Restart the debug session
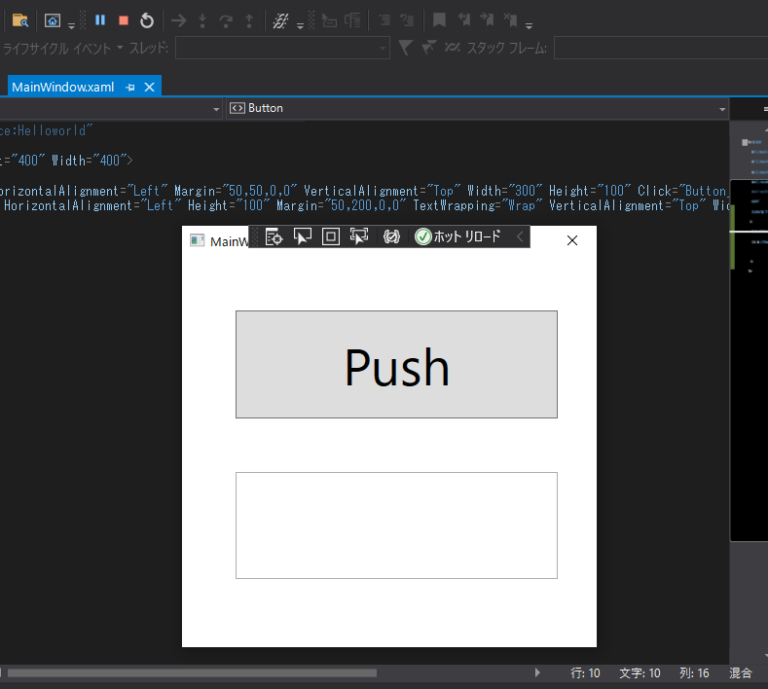This screenshot has width=768, height=689. tap(147, 20)
